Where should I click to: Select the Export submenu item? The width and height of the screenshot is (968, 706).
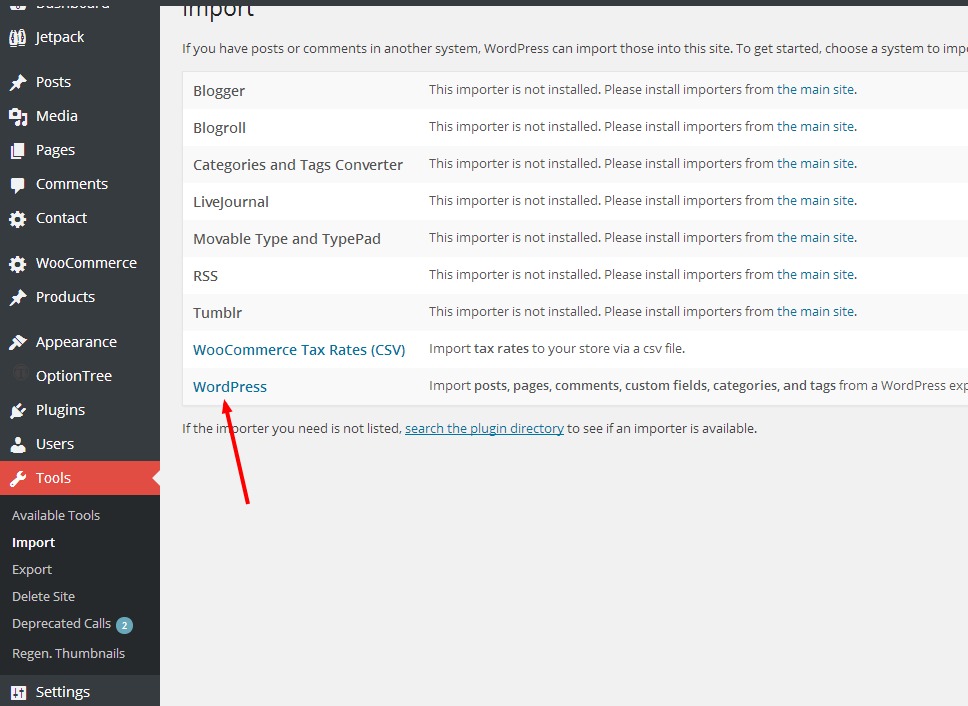click(31, 570)
